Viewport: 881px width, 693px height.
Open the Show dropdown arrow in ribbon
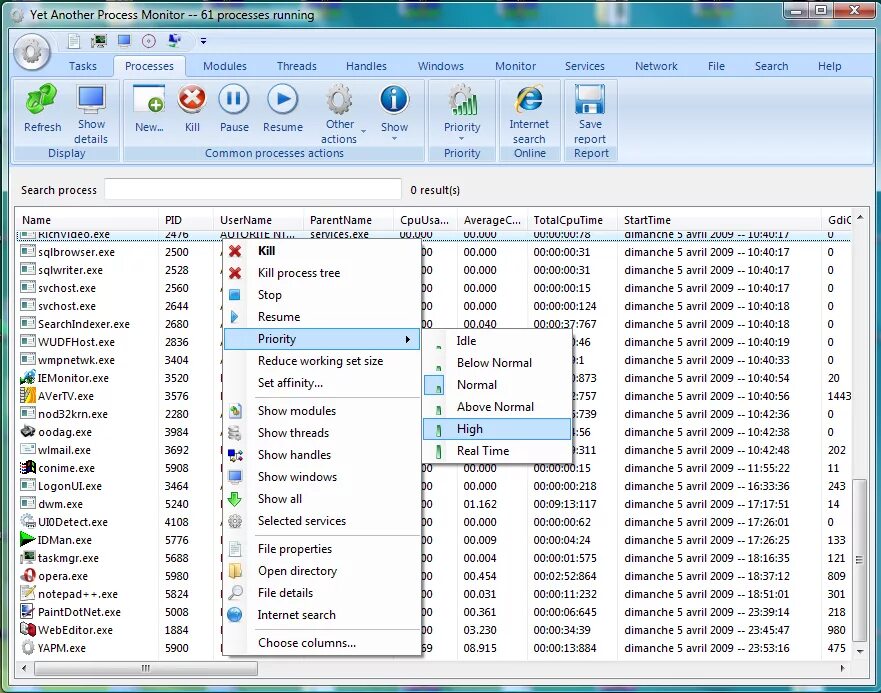[394, 139]
